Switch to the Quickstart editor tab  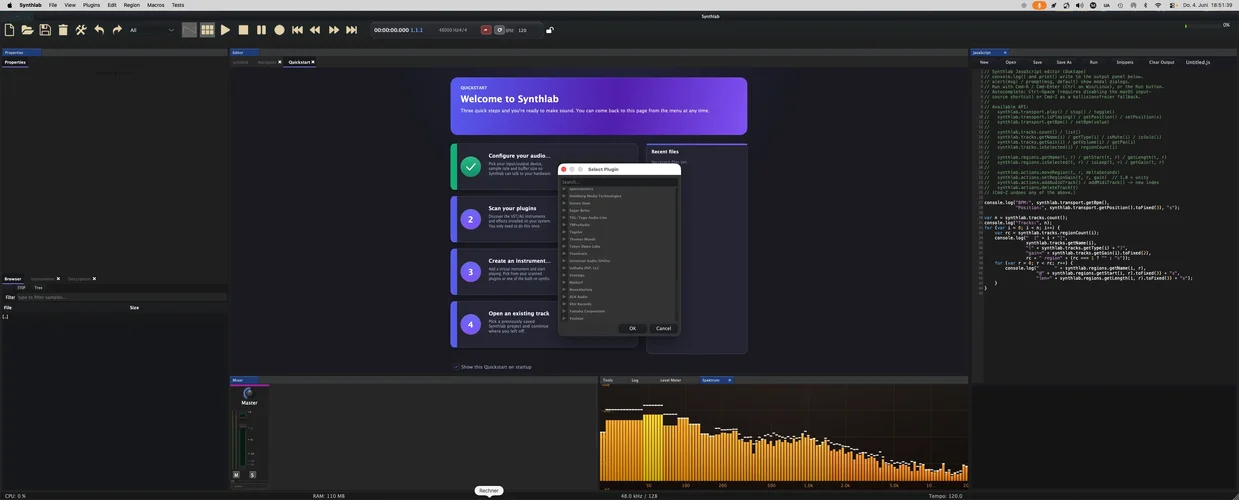point(298,62)
